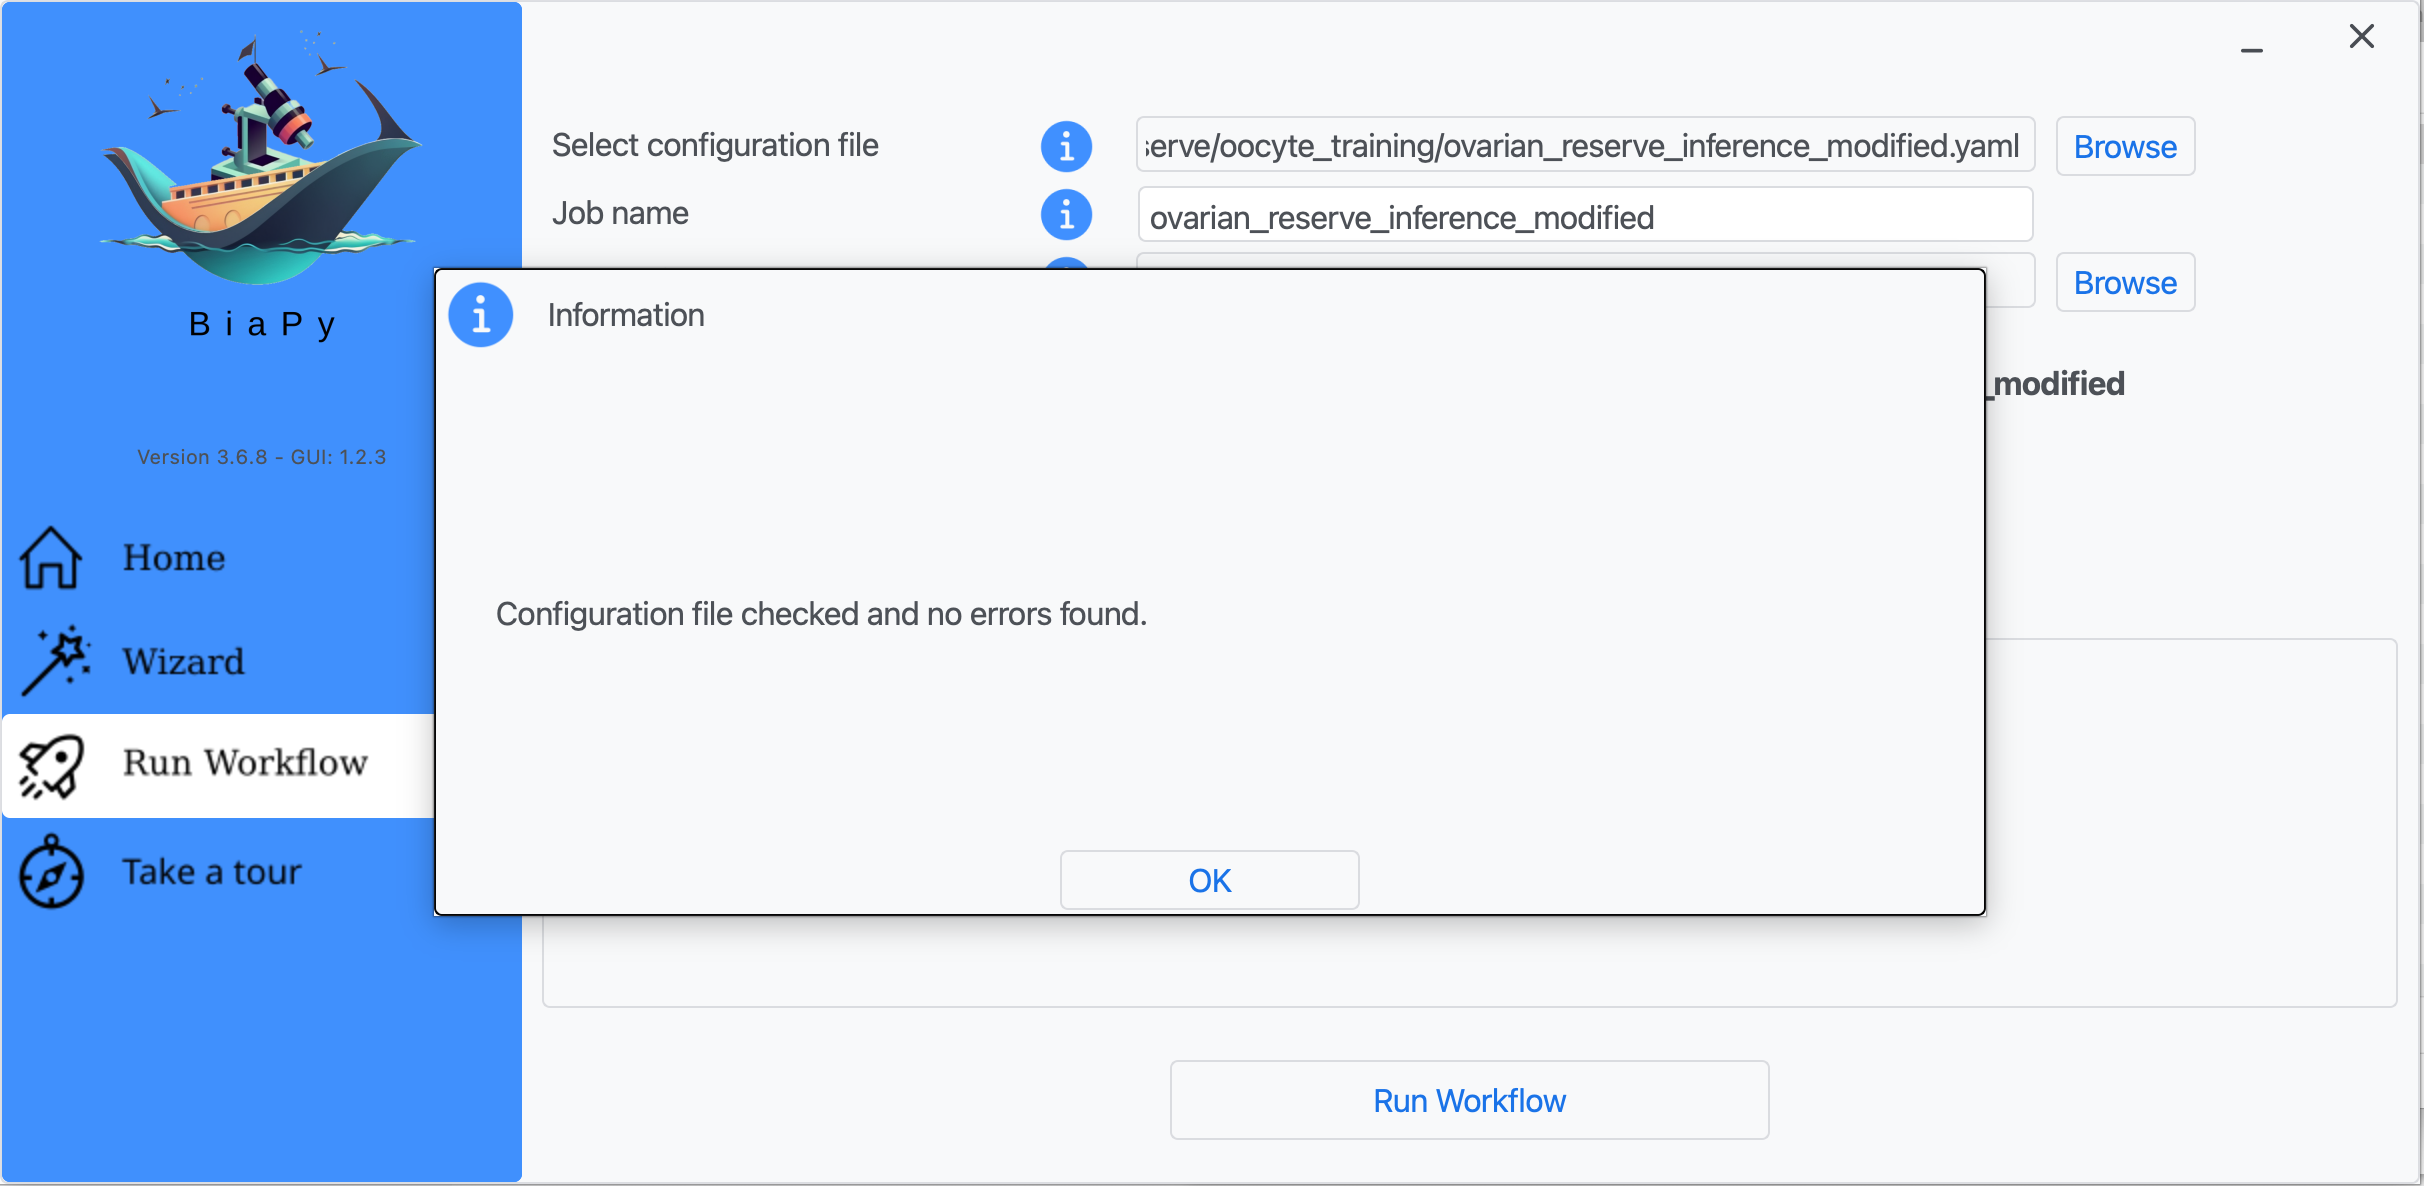
Task: Minimize the BiaPy window
Action: point(2252,50)
